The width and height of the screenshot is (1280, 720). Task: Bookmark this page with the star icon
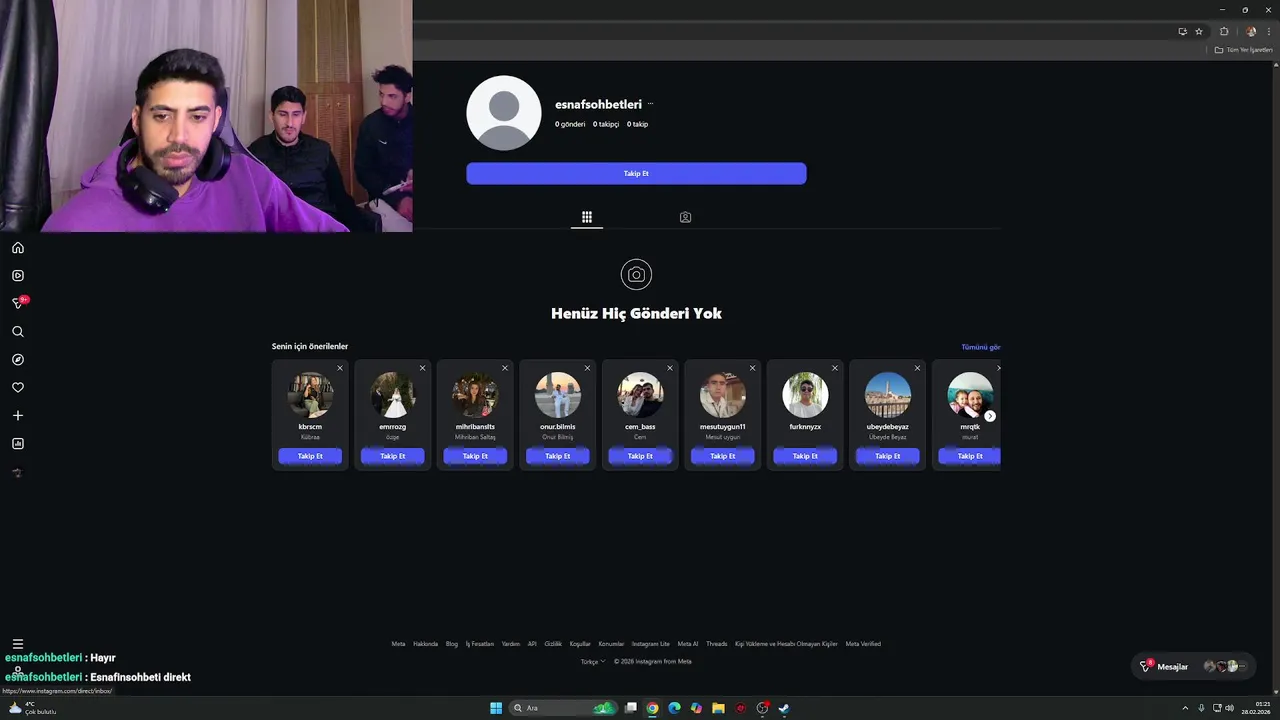click(1199, 31)
